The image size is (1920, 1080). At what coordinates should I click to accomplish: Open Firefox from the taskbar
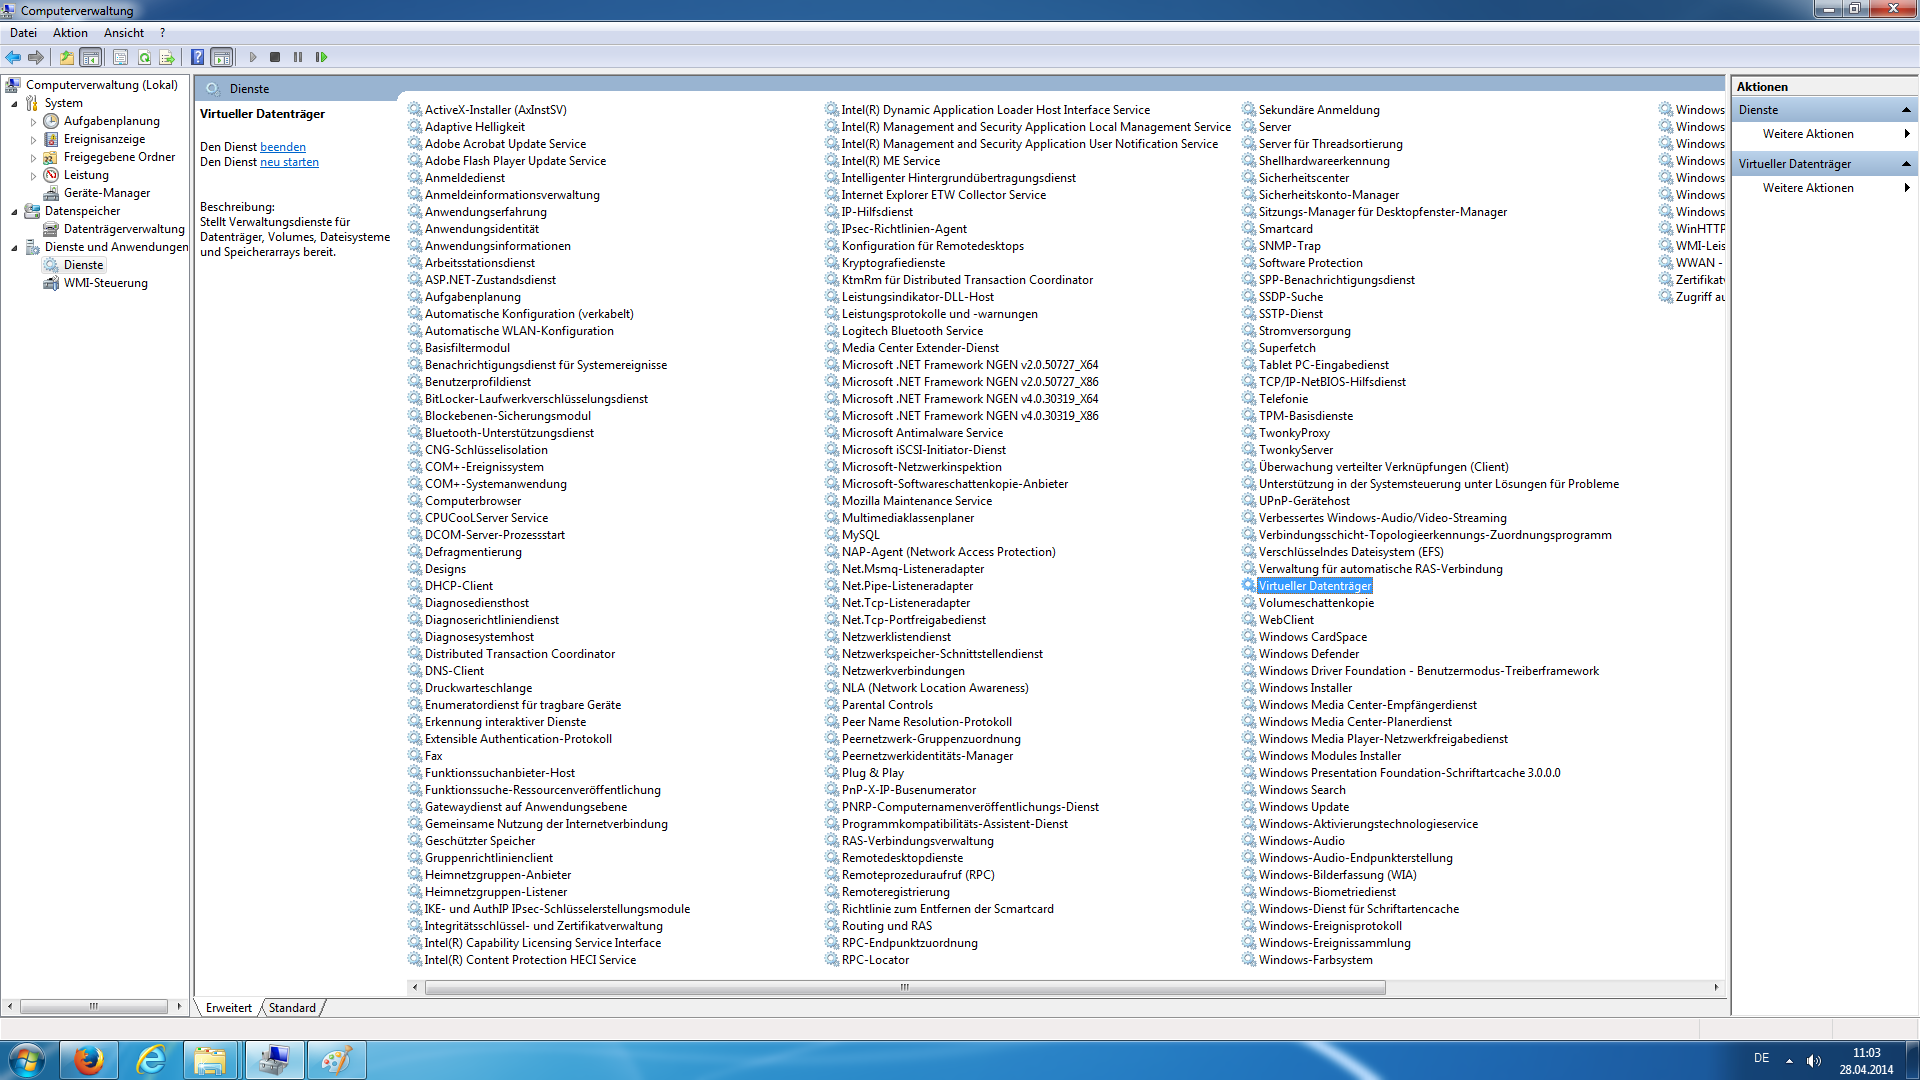(89, 1060)
